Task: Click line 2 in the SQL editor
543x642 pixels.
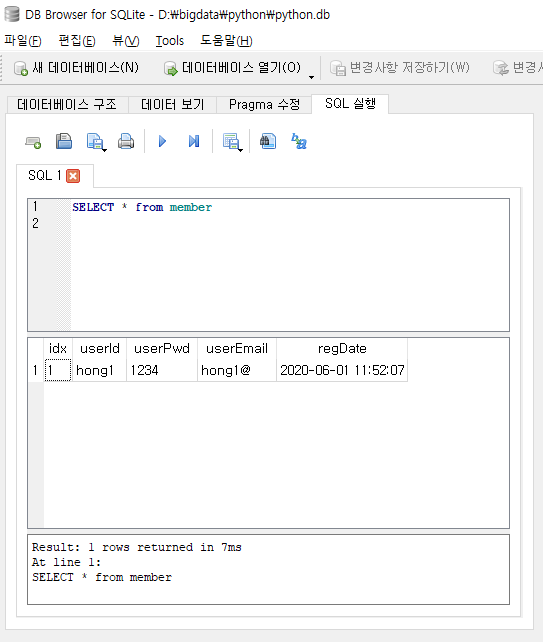Action: pyautogui.click(x=36, y=224)
